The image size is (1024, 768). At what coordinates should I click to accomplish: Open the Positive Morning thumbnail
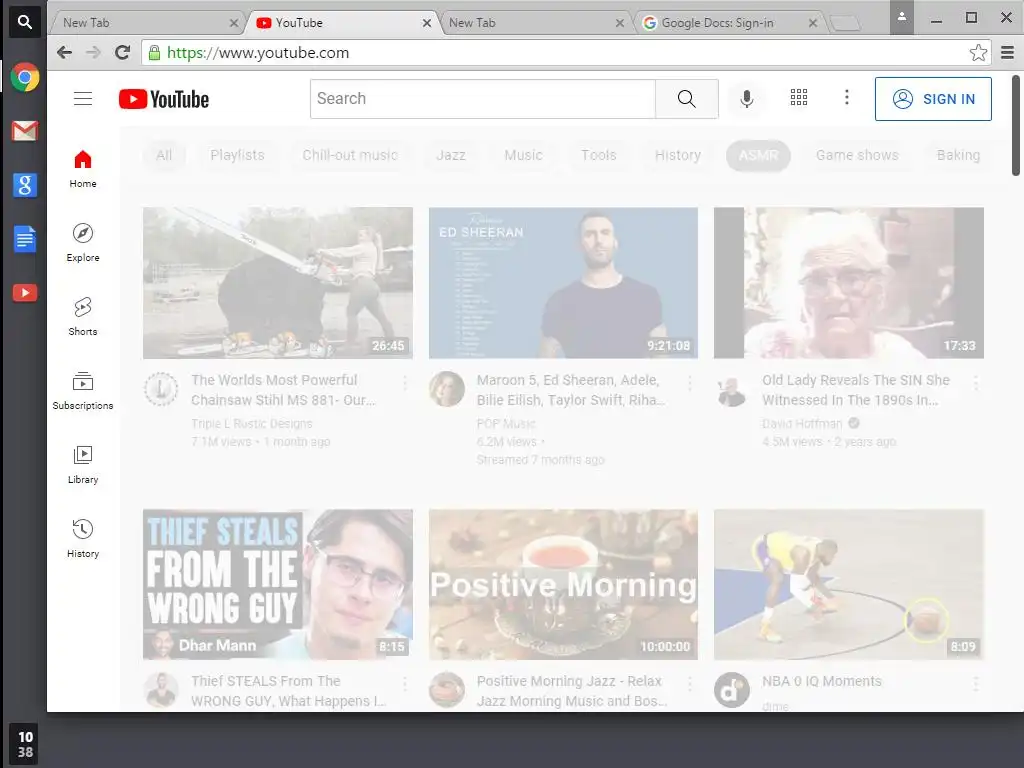563,584
